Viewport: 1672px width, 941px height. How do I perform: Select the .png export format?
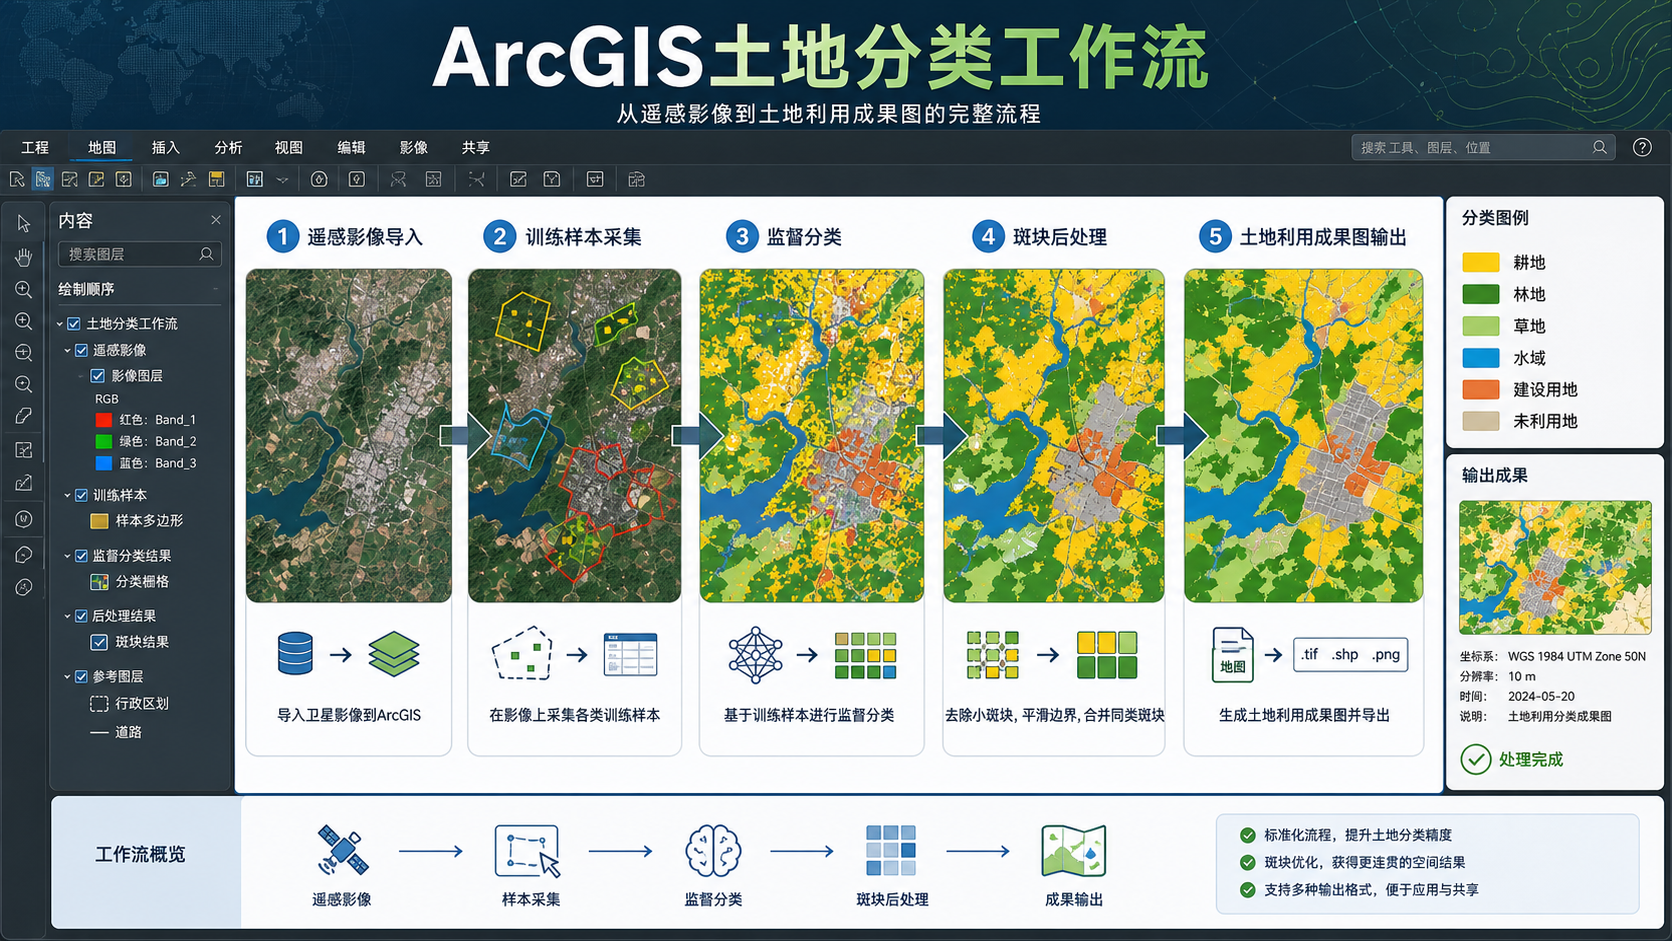[x=1386, y=654]
